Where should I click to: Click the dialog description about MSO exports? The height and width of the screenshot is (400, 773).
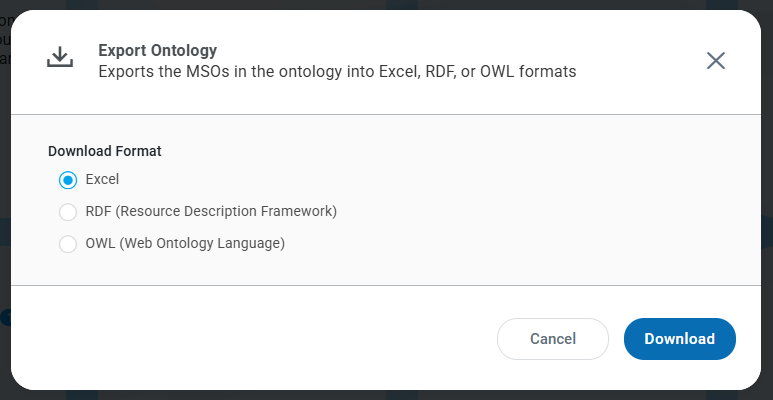point(337,72)
